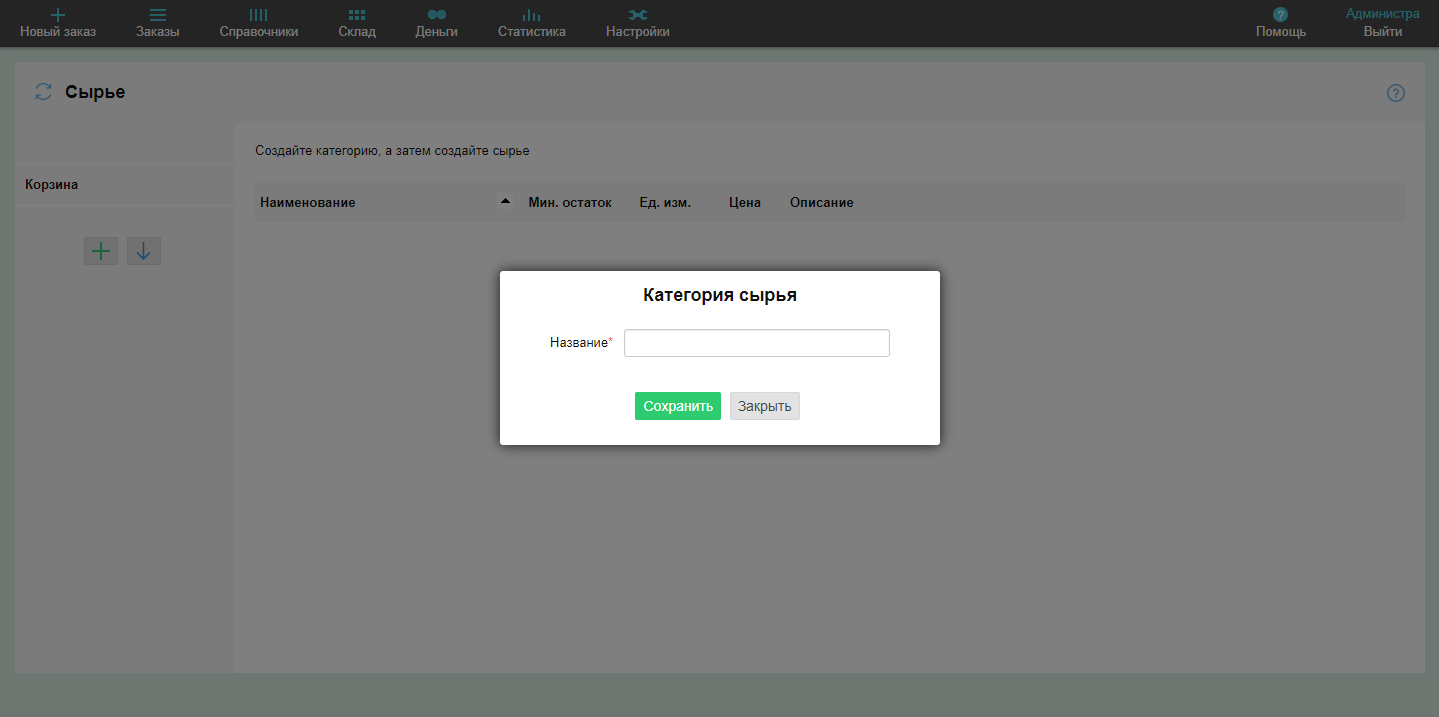Click the Сохранить button
Image resolution: width=1439 pixels, height=717 pixels.
(678, 406)
